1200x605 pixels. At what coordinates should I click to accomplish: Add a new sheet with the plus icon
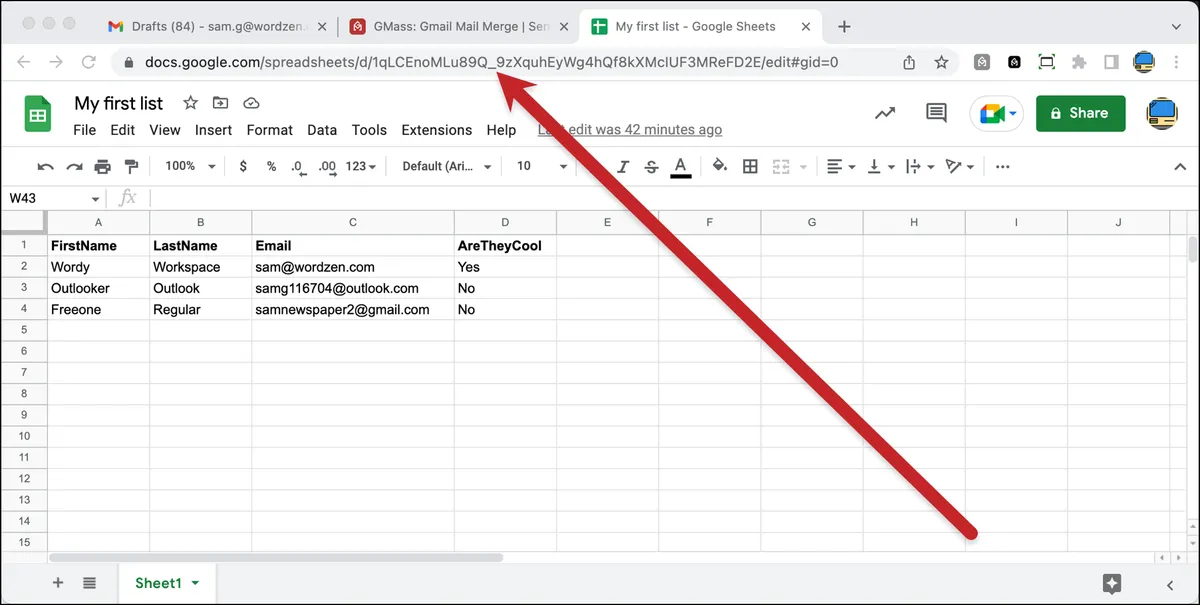point(57,583)
